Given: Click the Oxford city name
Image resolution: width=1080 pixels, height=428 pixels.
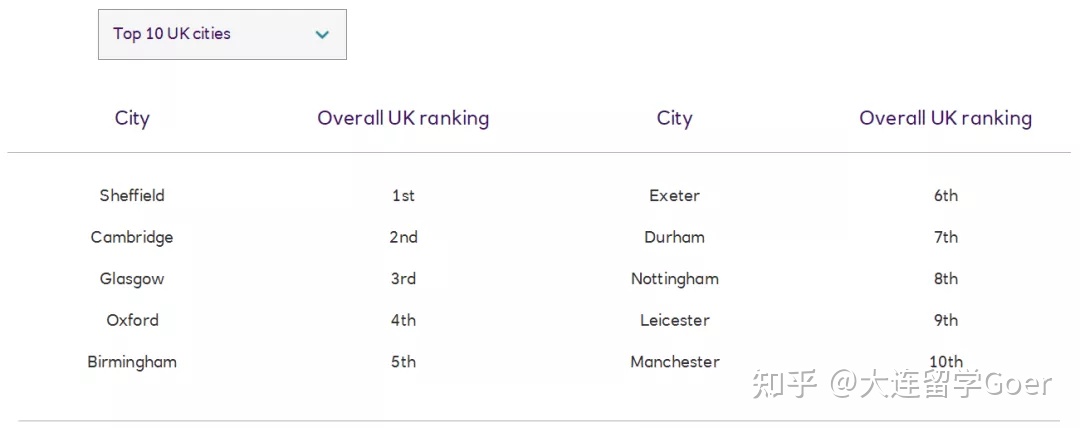Looking at the screenshot, I should tap(132, 320).
